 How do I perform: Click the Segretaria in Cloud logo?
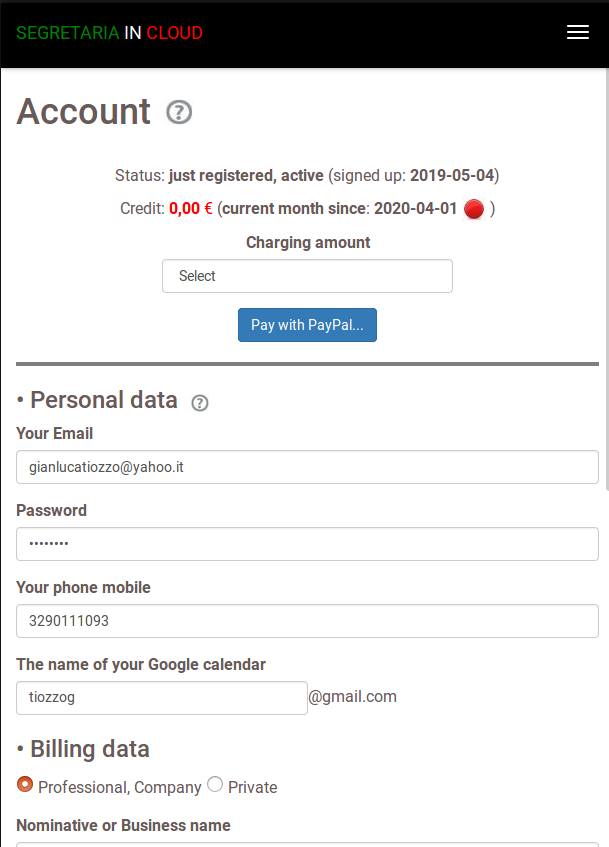coord(109,33)
